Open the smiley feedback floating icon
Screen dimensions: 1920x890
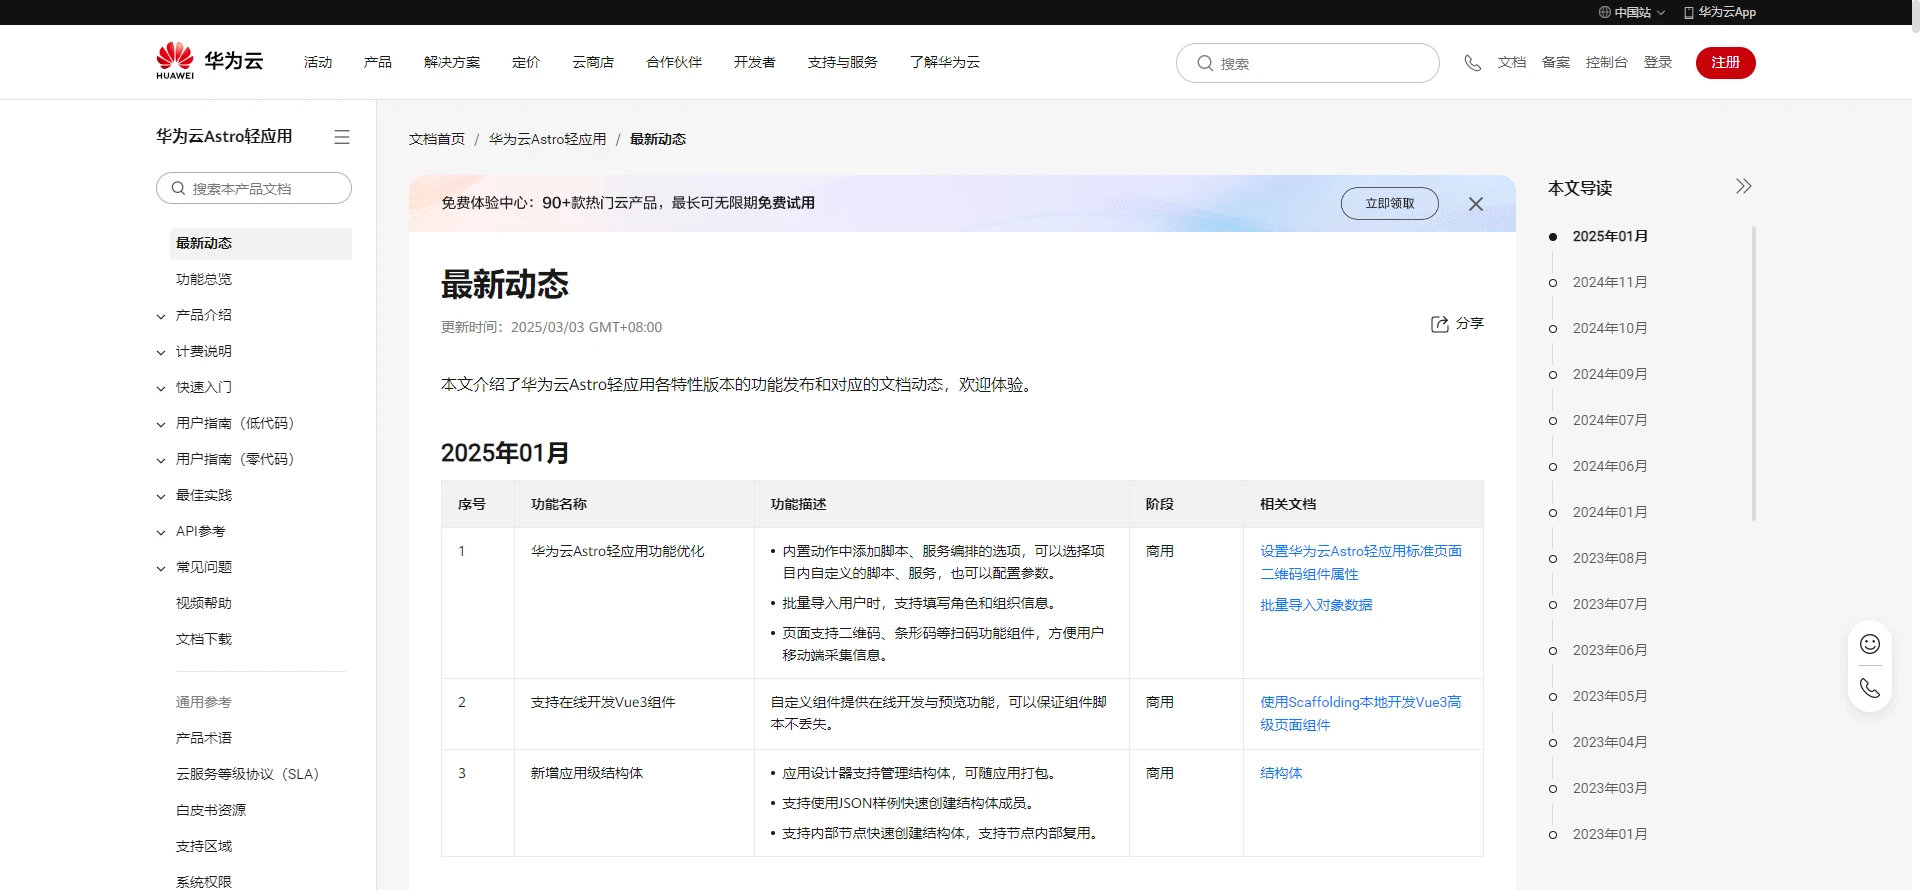(x=1870, y=644)
